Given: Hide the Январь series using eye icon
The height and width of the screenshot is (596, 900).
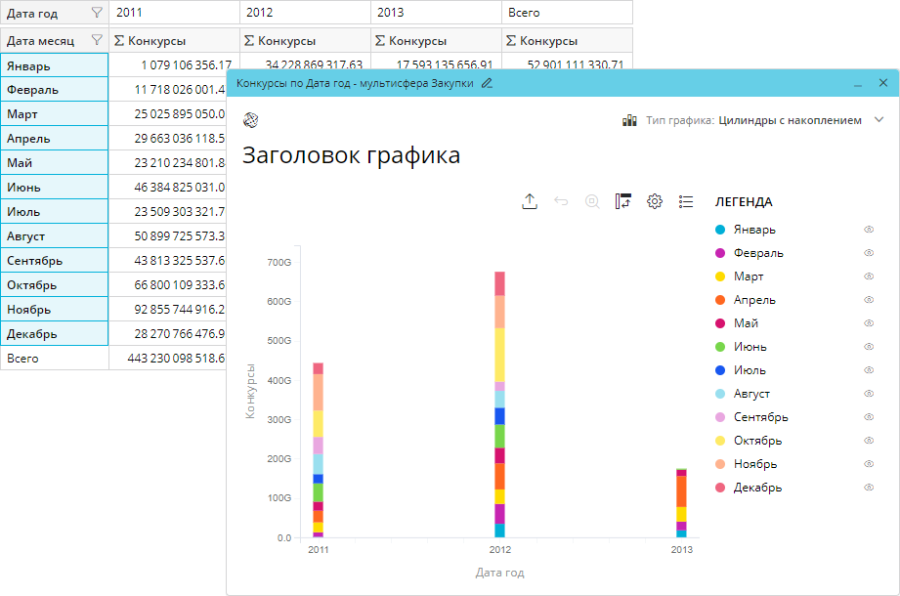Looking at the screenshot, I should (x=869, y=229).
